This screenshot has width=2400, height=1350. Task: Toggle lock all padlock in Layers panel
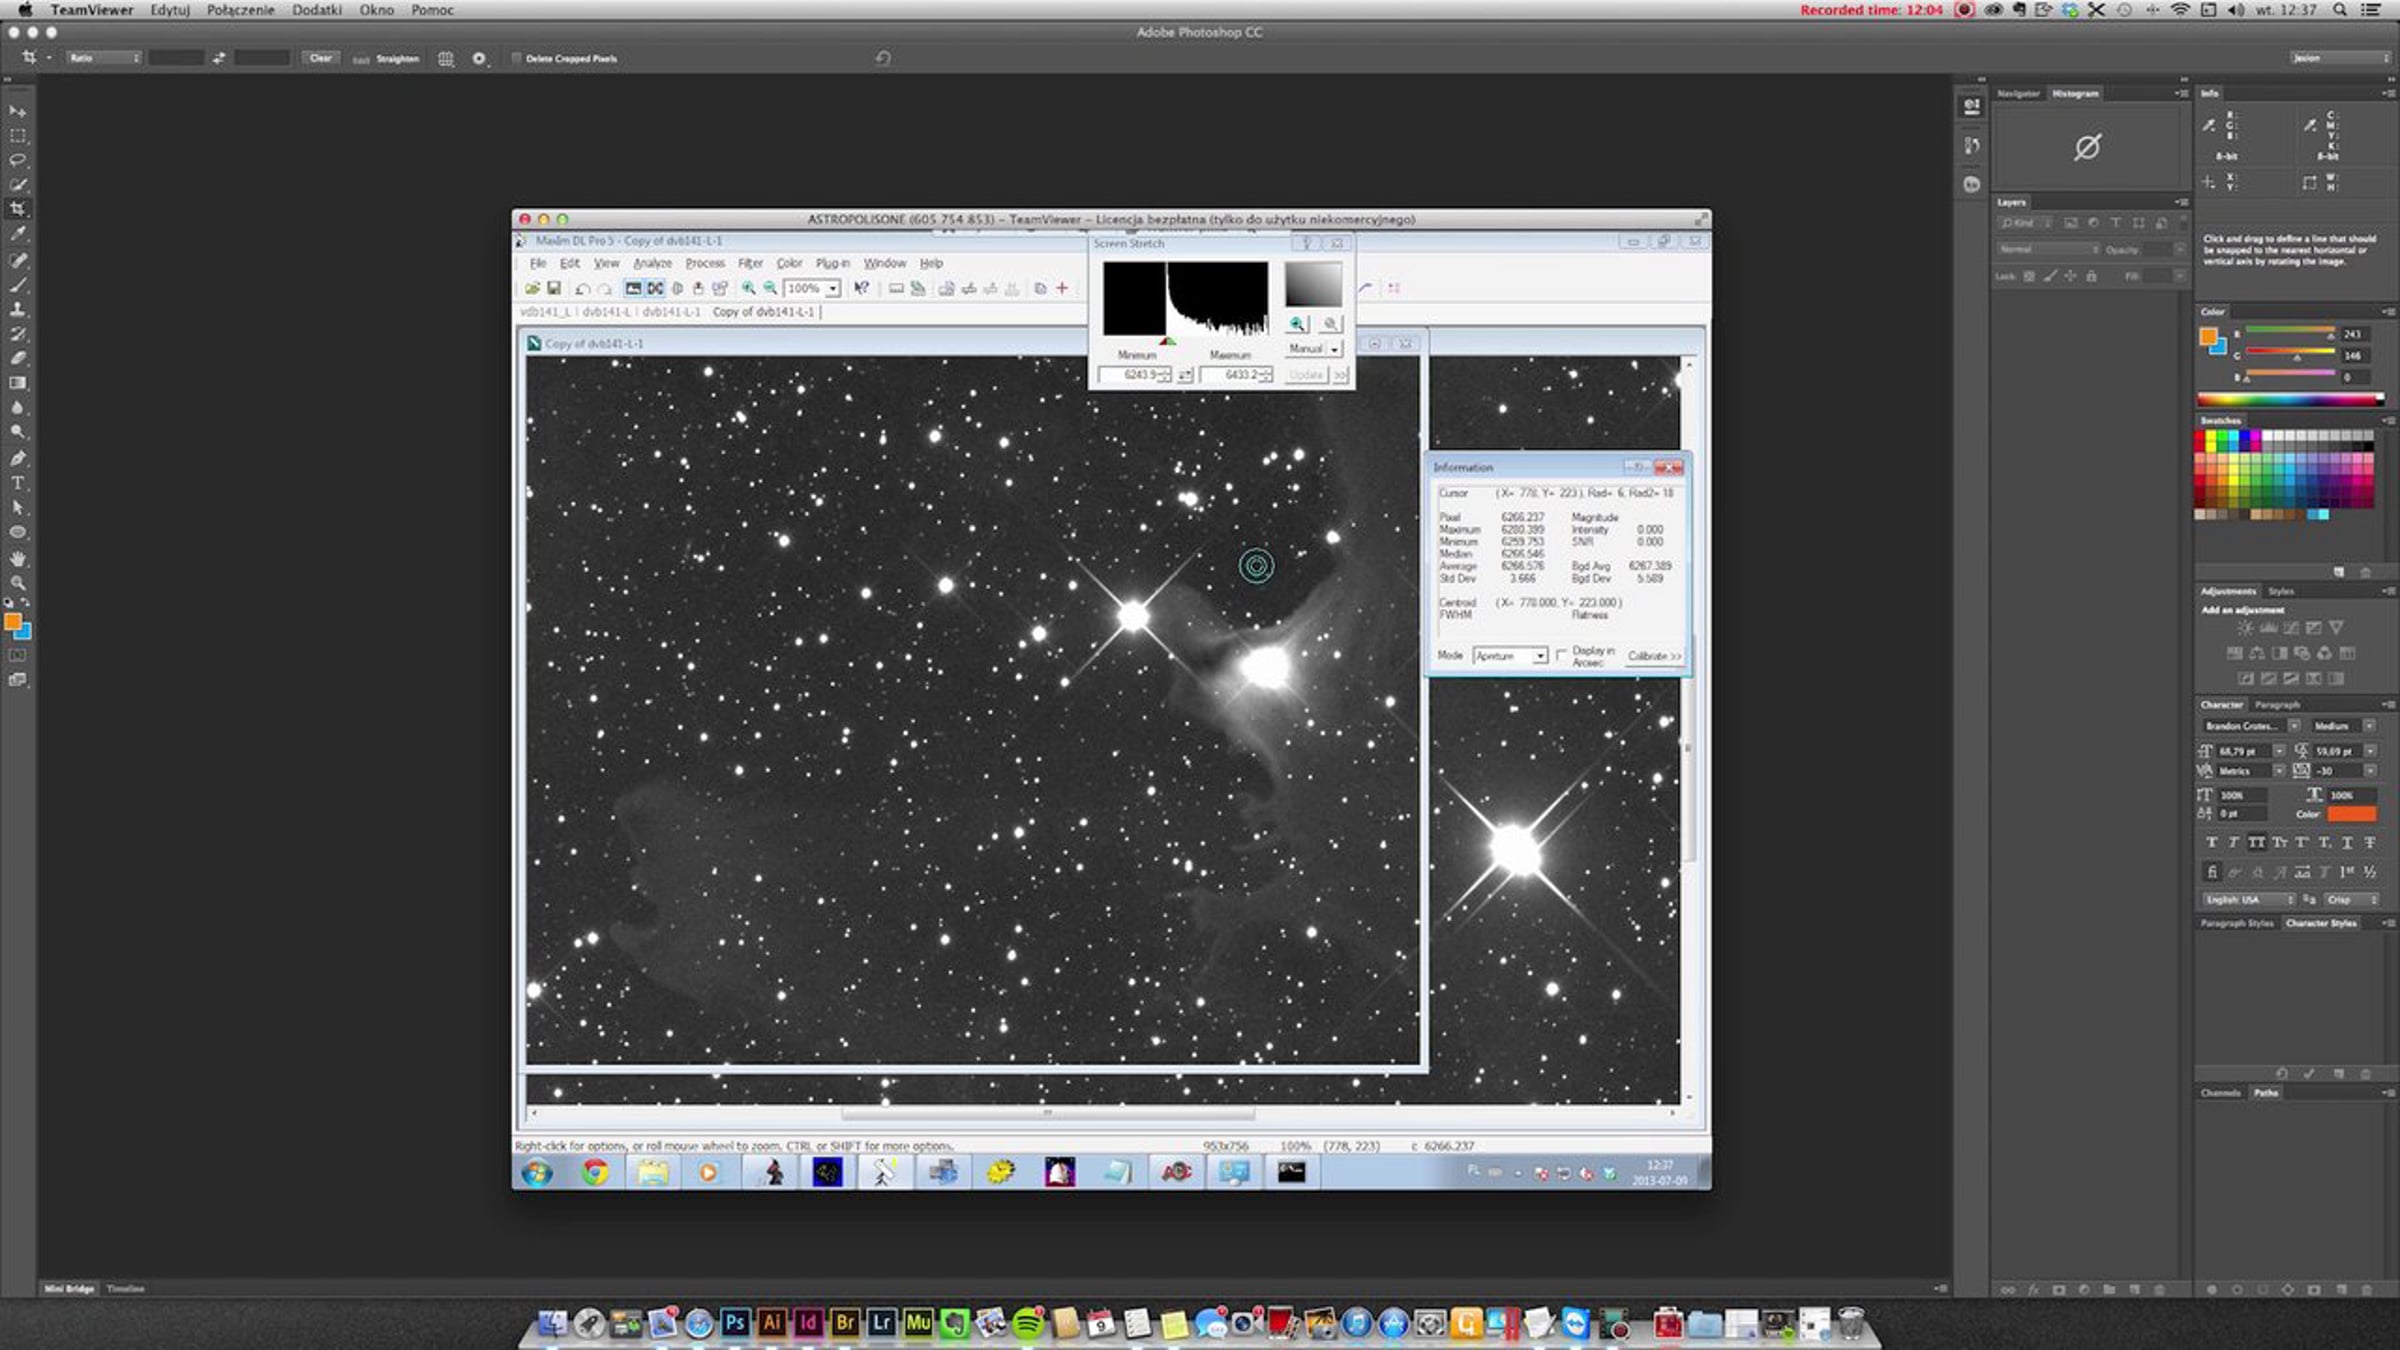click(2091, 277)
